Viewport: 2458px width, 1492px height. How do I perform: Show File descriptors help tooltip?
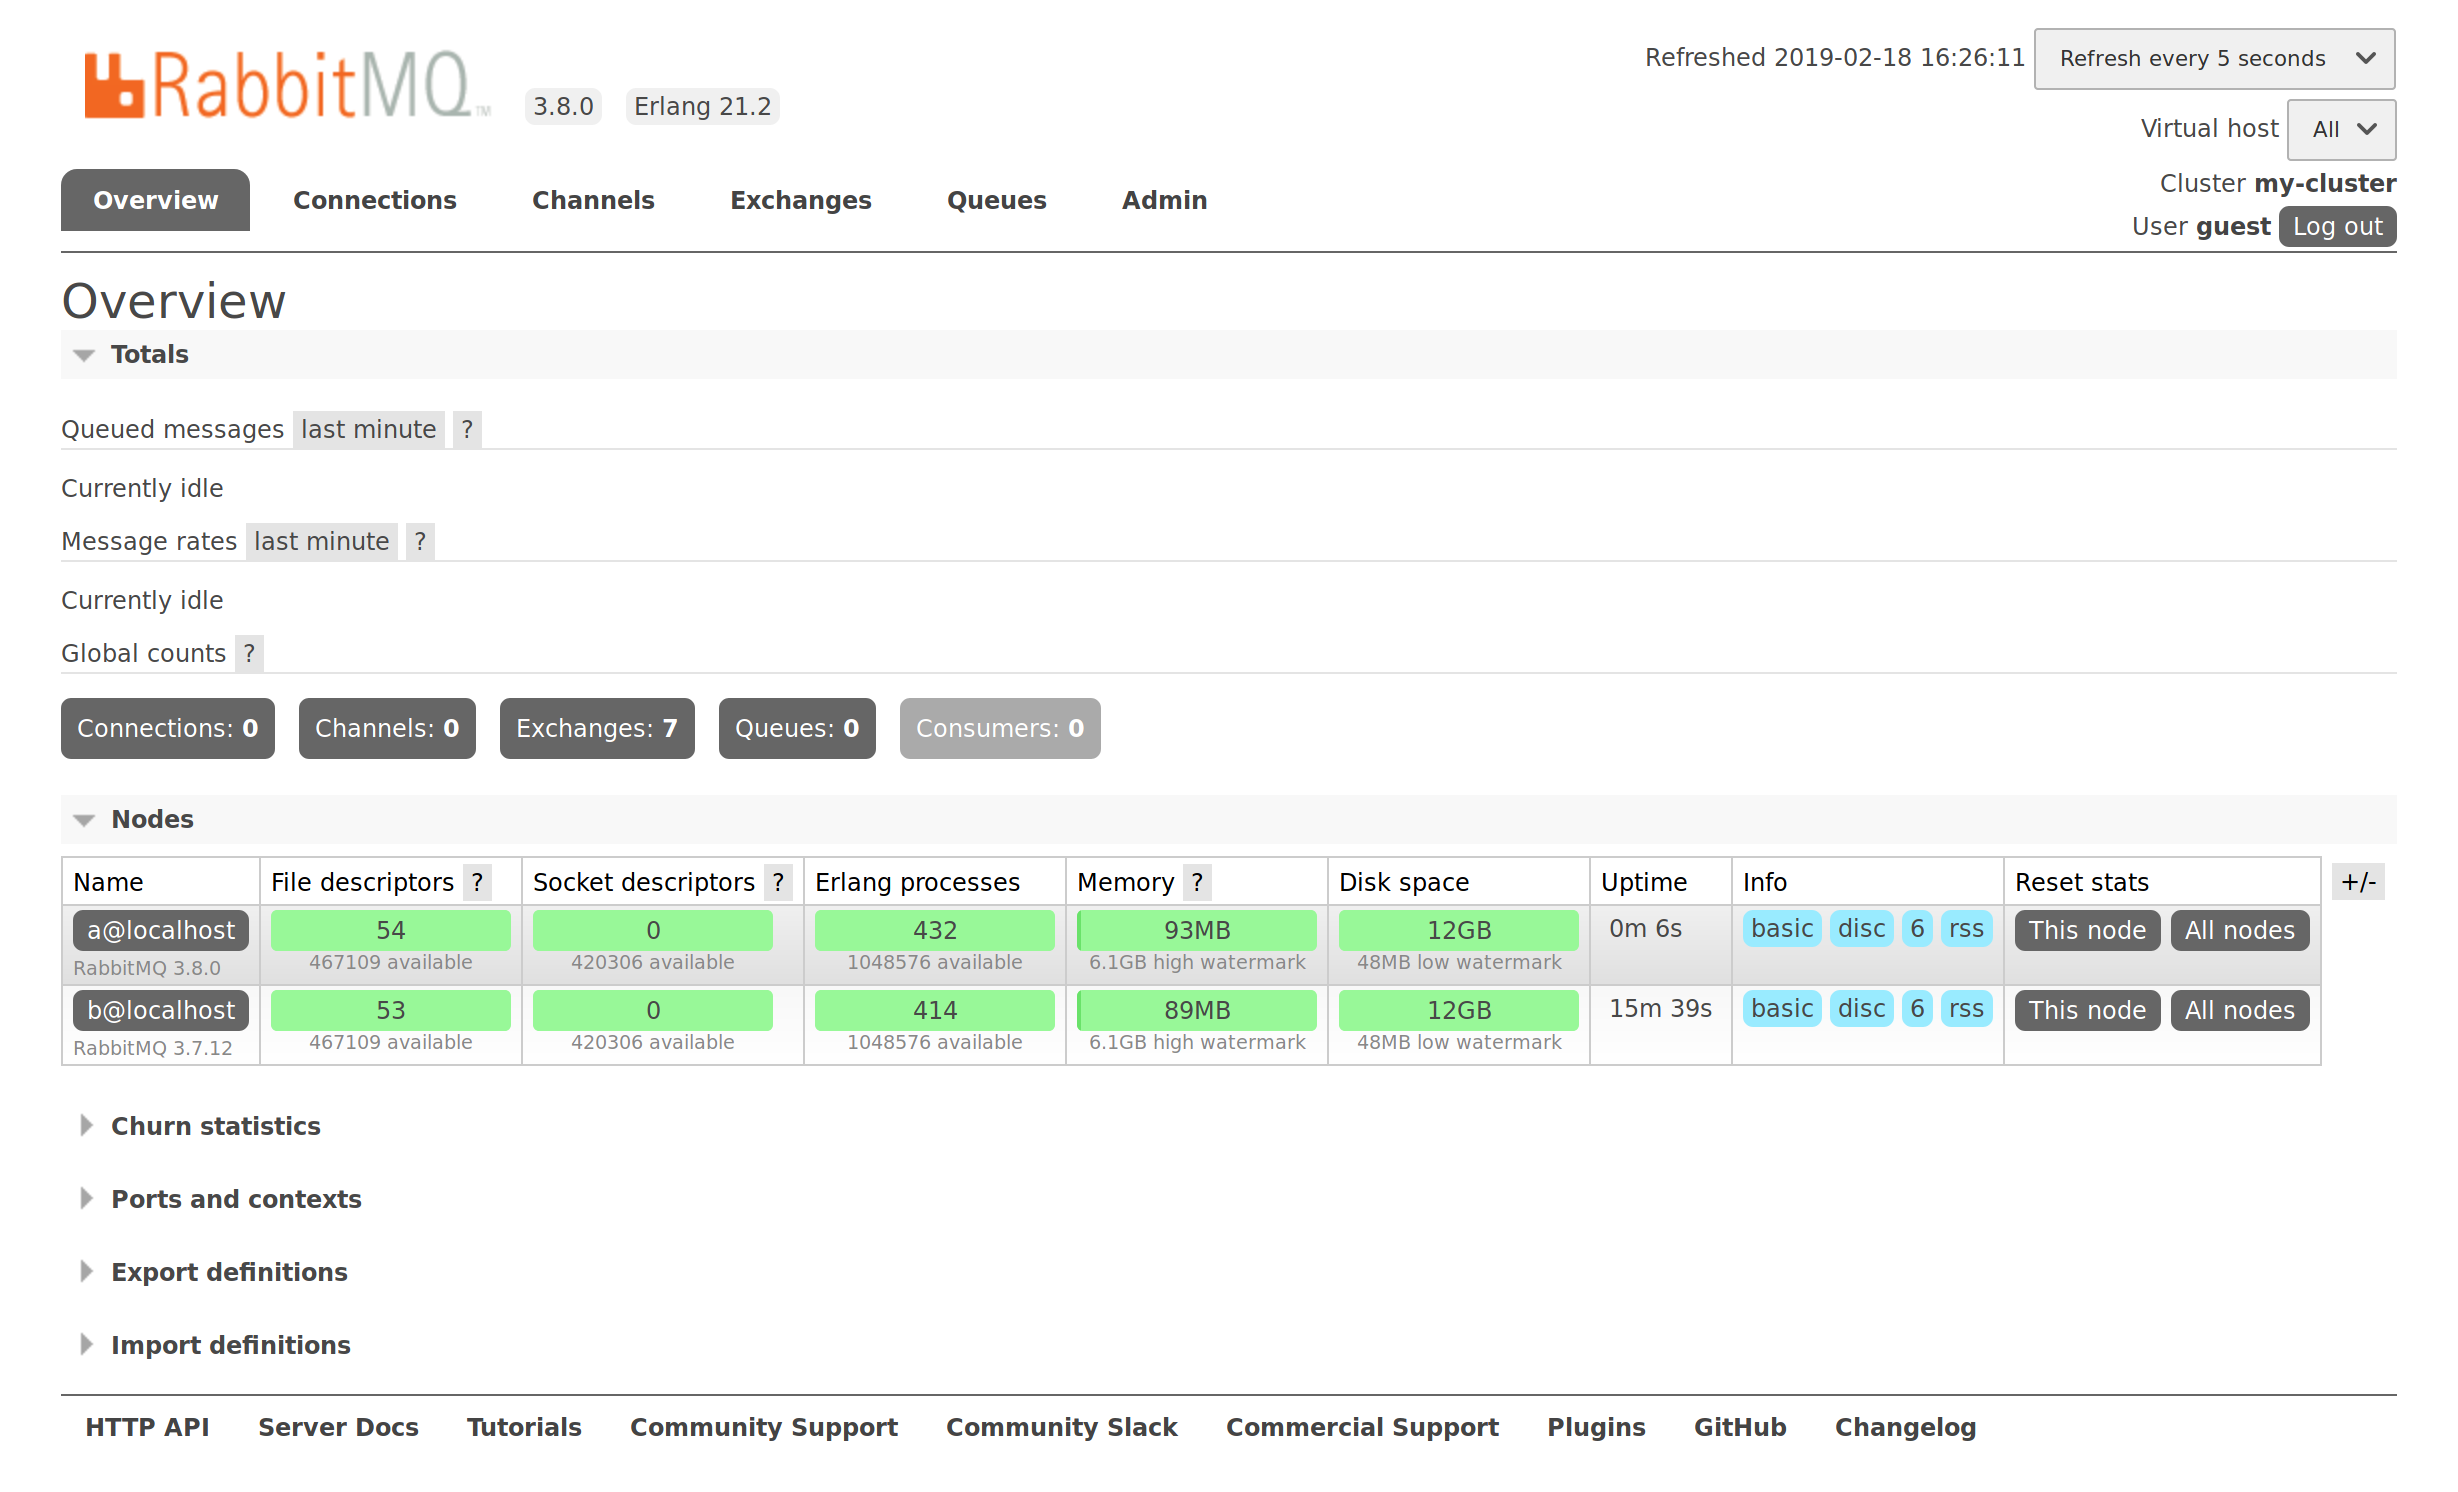pyautogui.click(x=477, y=883)
